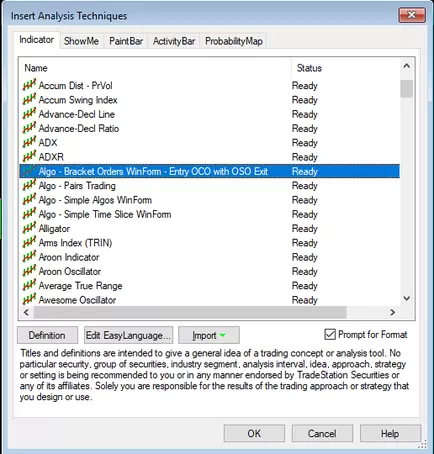Select the Arms Index (TRIN) icon

coord(29,242)
